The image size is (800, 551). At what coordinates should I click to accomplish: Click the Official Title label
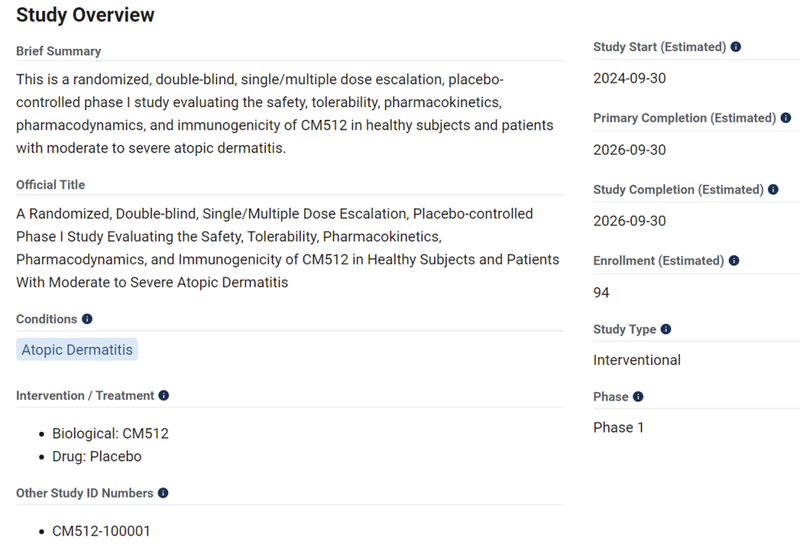[x=50, y=185]
